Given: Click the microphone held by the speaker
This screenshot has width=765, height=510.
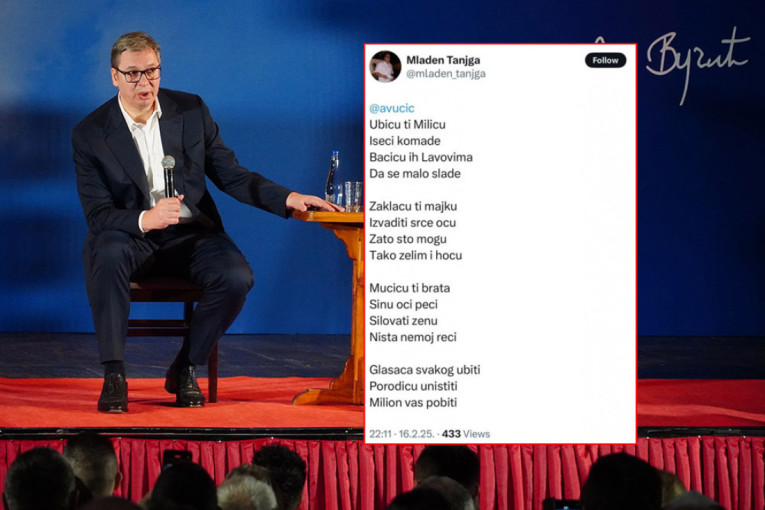Looking at the screenshot, I should [169, 176].
